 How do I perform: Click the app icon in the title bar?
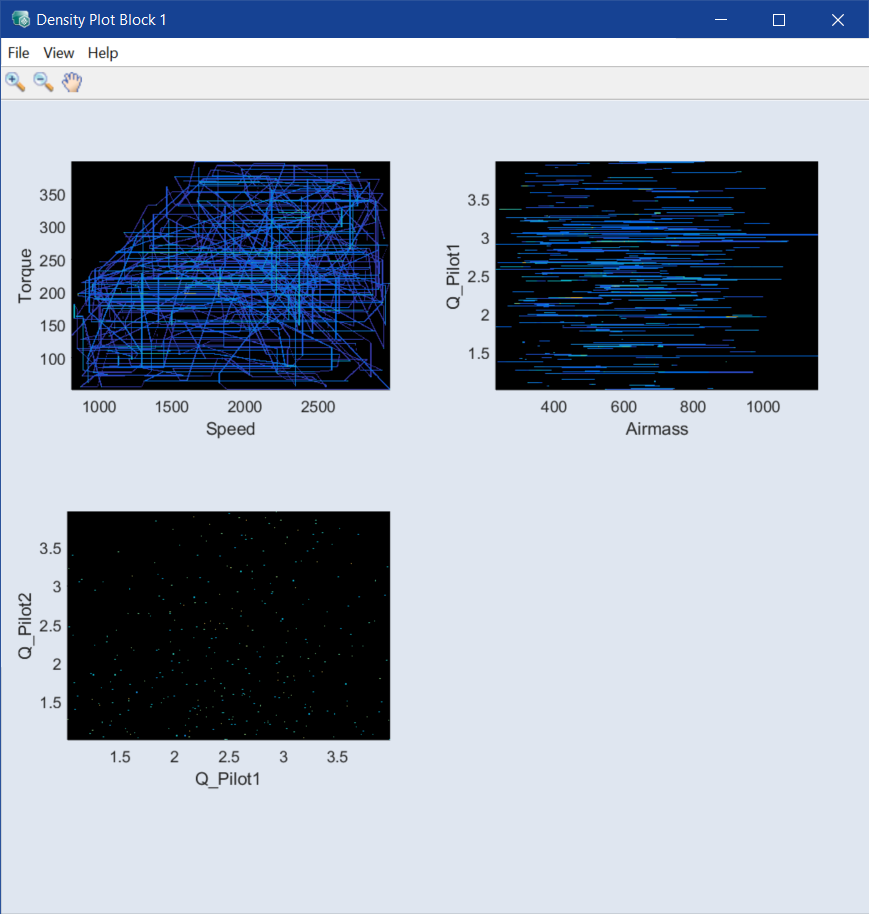click(x=20, y=19)
